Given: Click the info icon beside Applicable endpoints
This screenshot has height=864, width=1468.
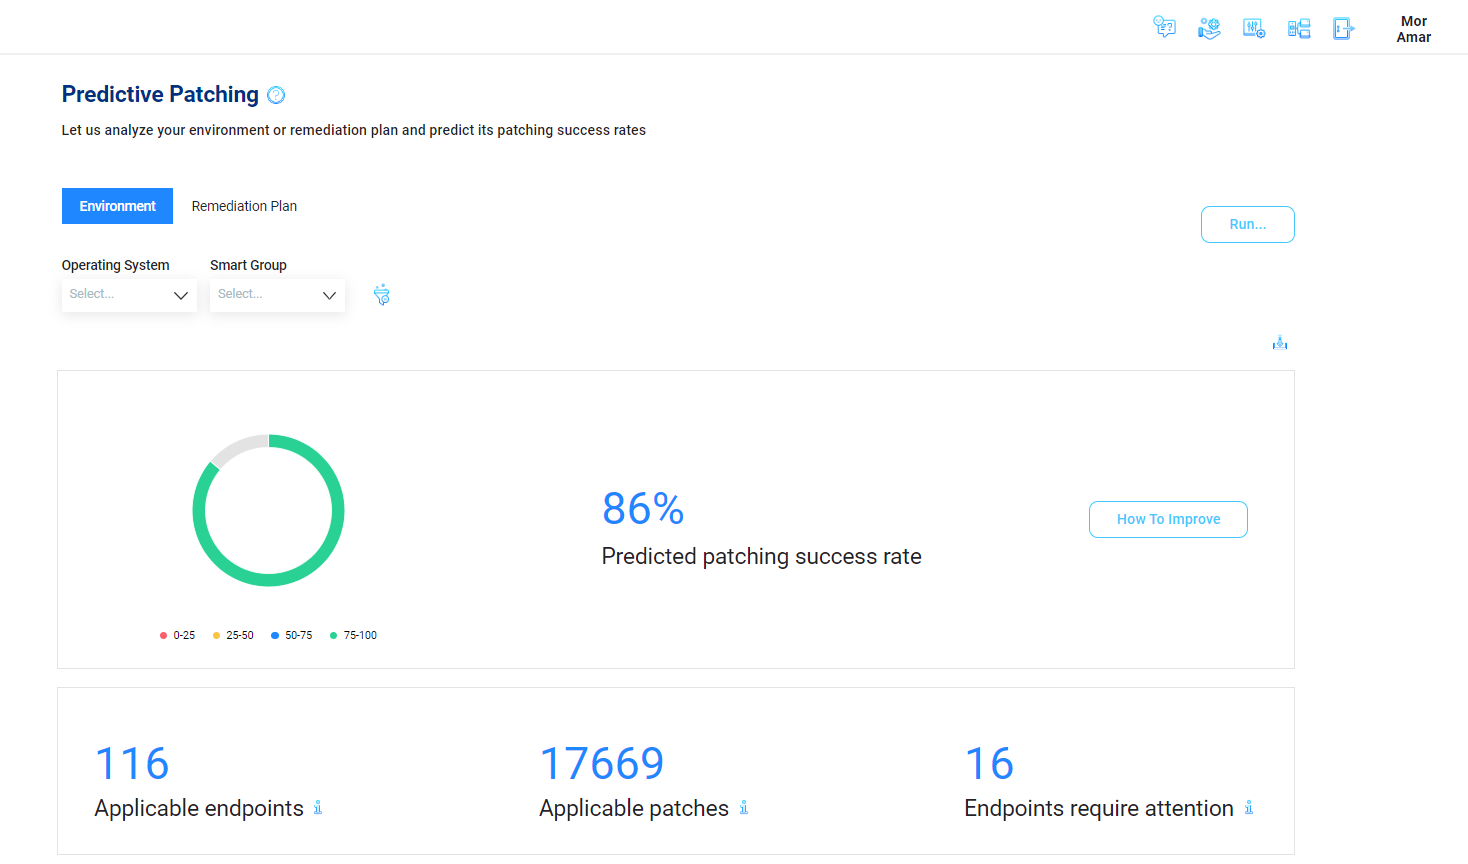Looking at the screenshot, I should pos(318,808).
